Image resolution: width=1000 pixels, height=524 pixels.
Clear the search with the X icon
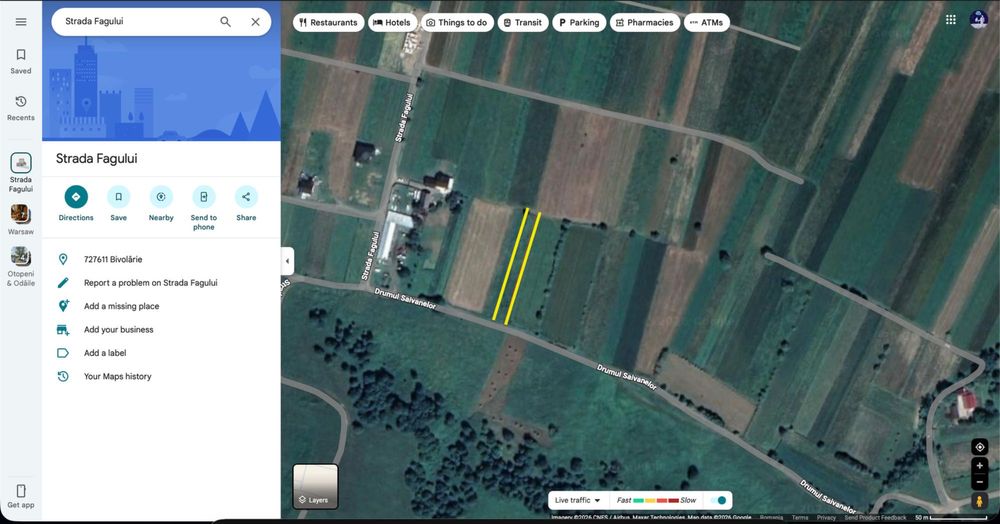click(x=255, y=22)
